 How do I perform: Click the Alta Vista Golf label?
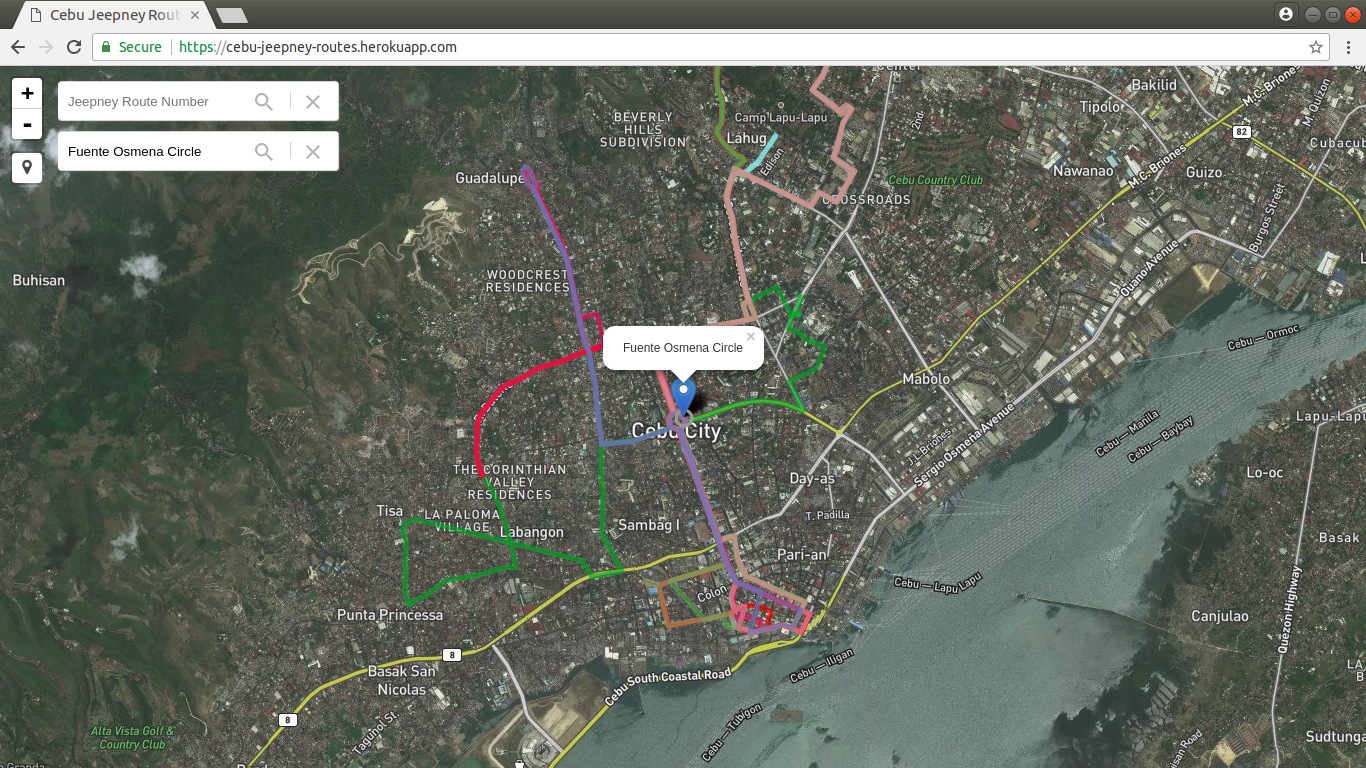[132, 738]
